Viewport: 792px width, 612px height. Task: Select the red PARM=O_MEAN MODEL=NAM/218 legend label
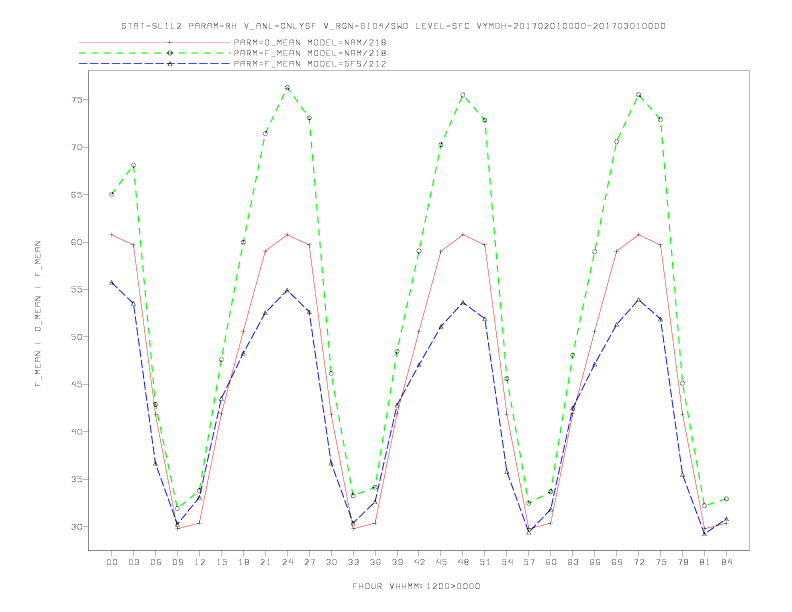pos(310,42)
